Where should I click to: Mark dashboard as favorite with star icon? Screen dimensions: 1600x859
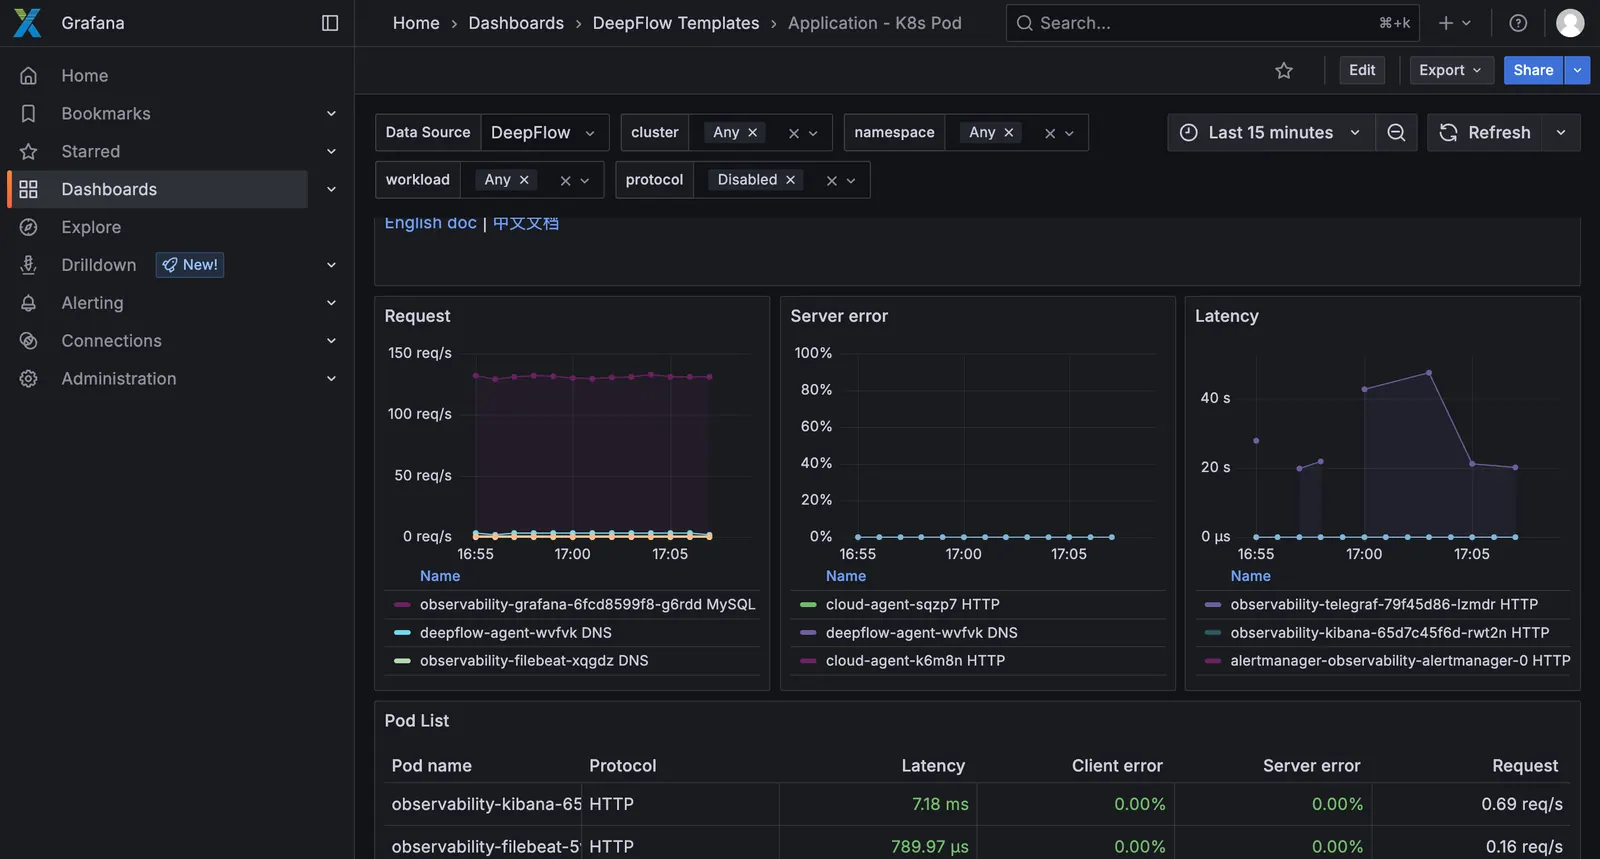1284,70
